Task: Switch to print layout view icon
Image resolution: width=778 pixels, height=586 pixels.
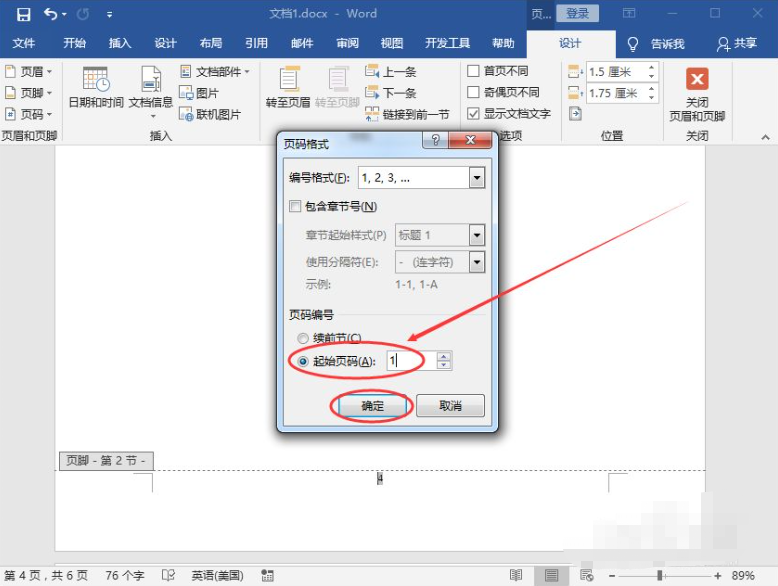Action: click(x=551, y=576)
